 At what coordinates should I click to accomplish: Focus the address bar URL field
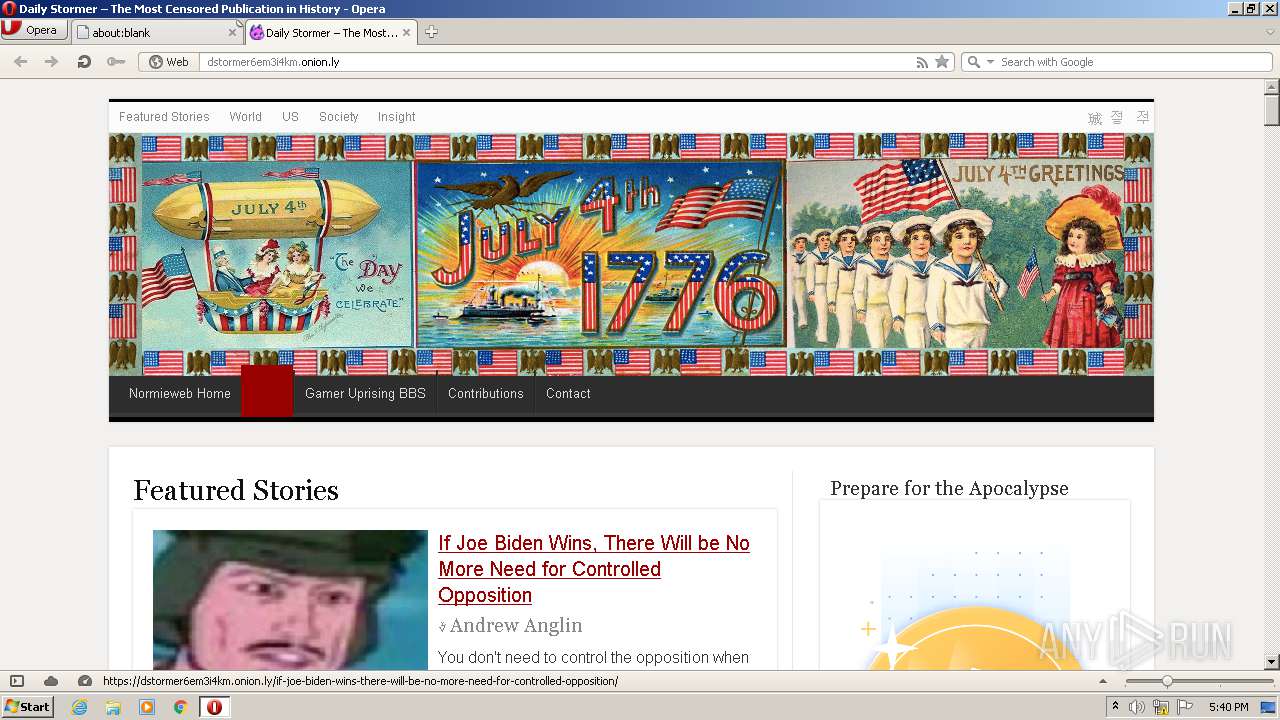pos(555,62)
